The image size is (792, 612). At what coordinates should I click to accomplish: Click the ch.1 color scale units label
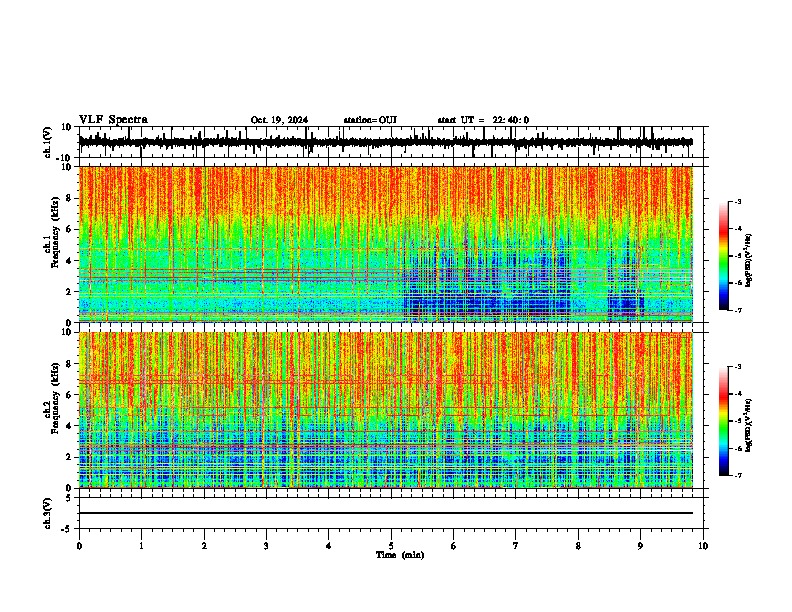point(748,260)
